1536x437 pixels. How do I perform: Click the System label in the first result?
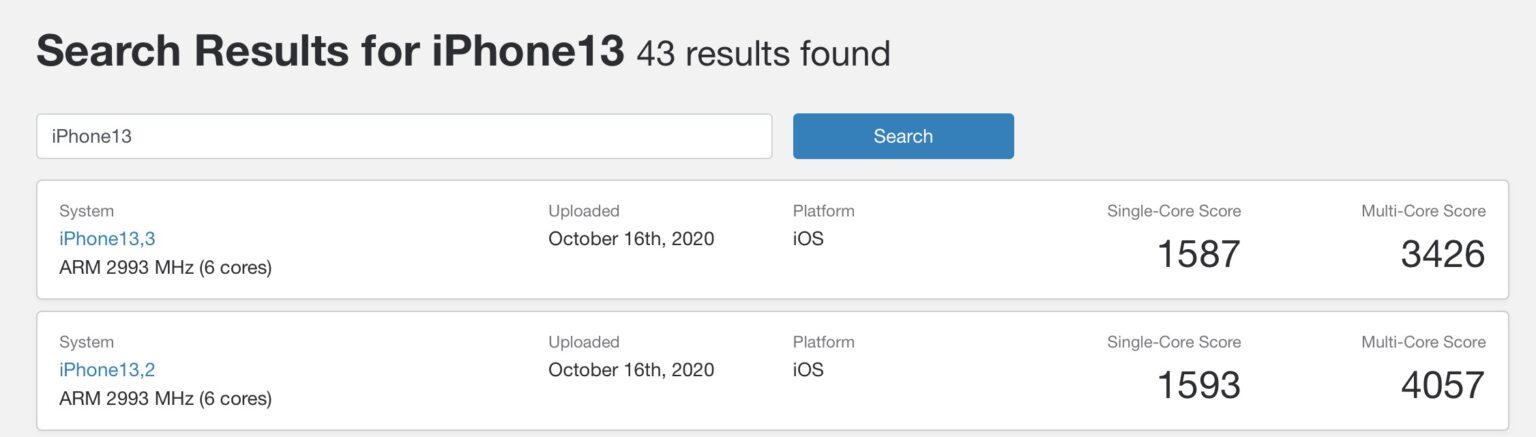pyautogui.click(x=86, y=211)
